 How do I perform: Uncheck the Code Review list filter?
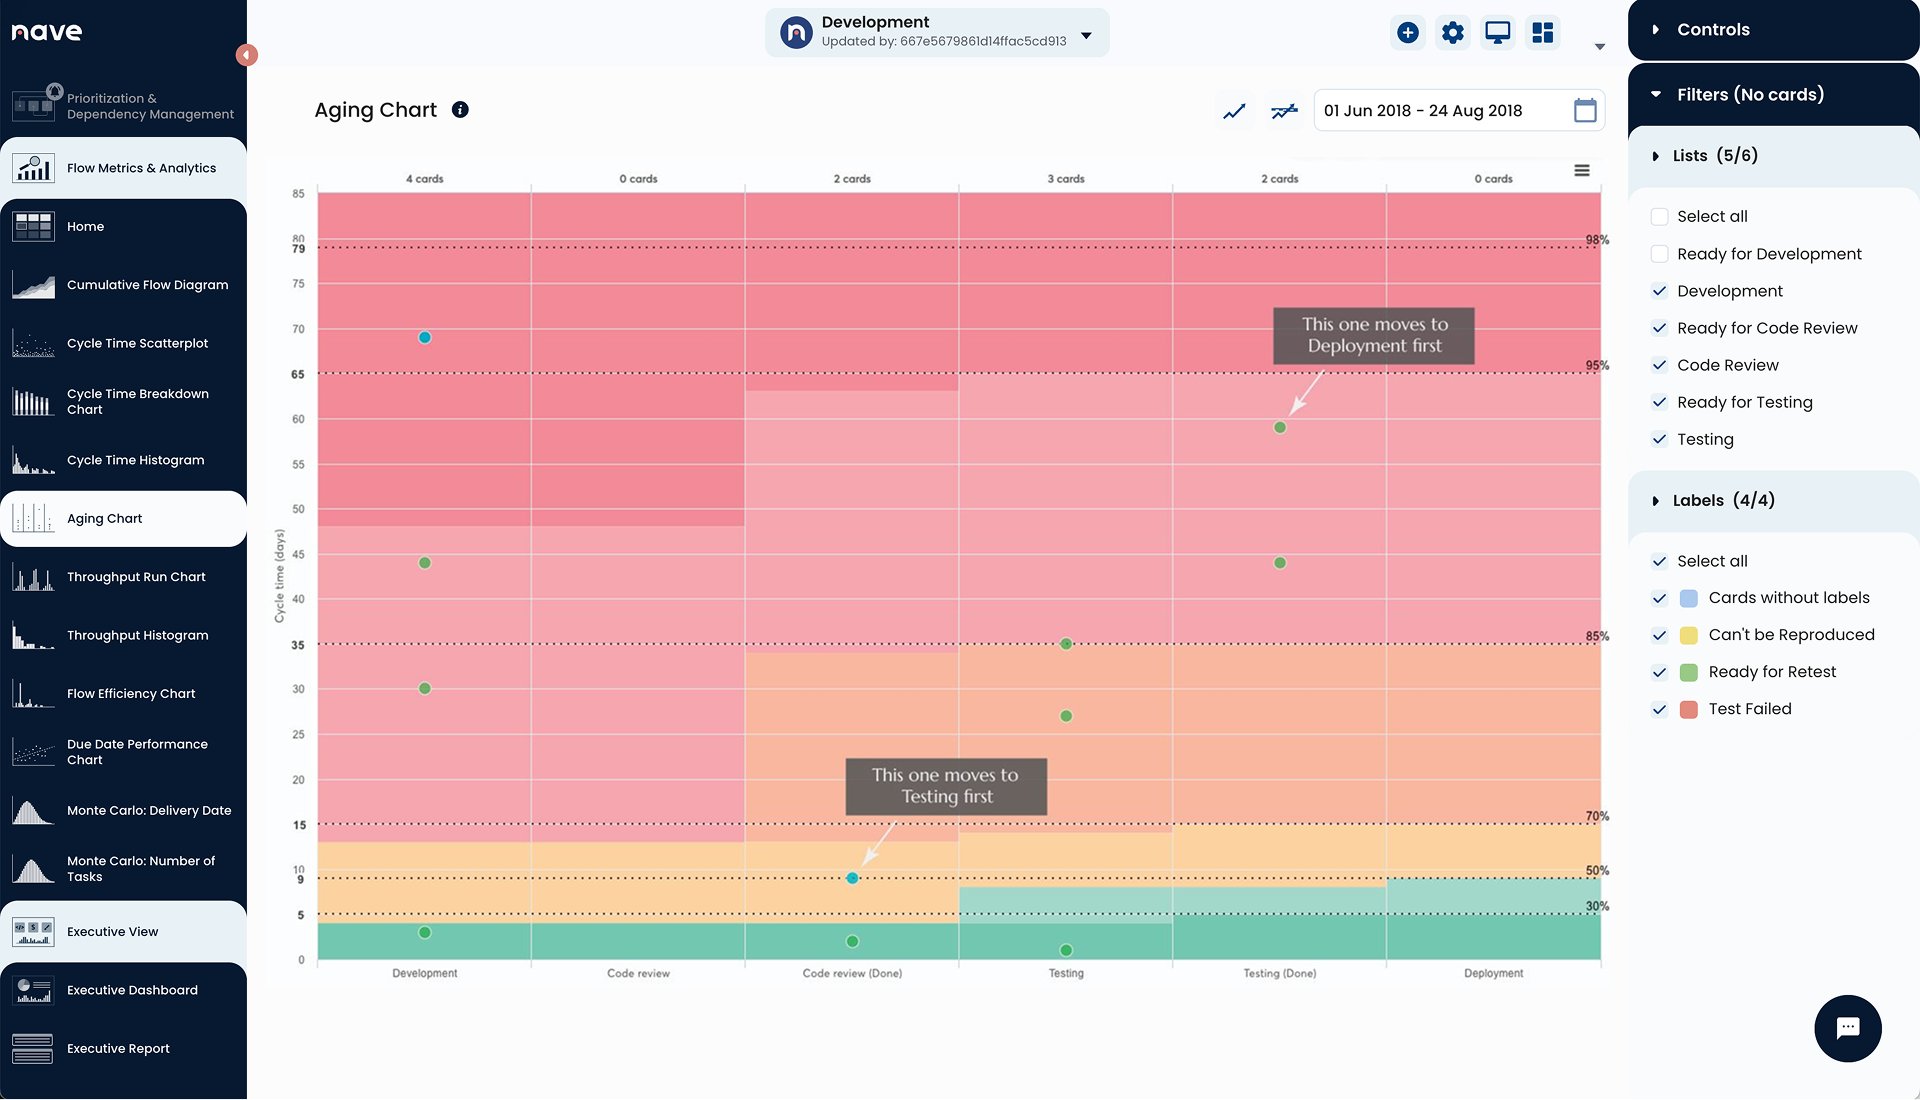coord(1660,365)
